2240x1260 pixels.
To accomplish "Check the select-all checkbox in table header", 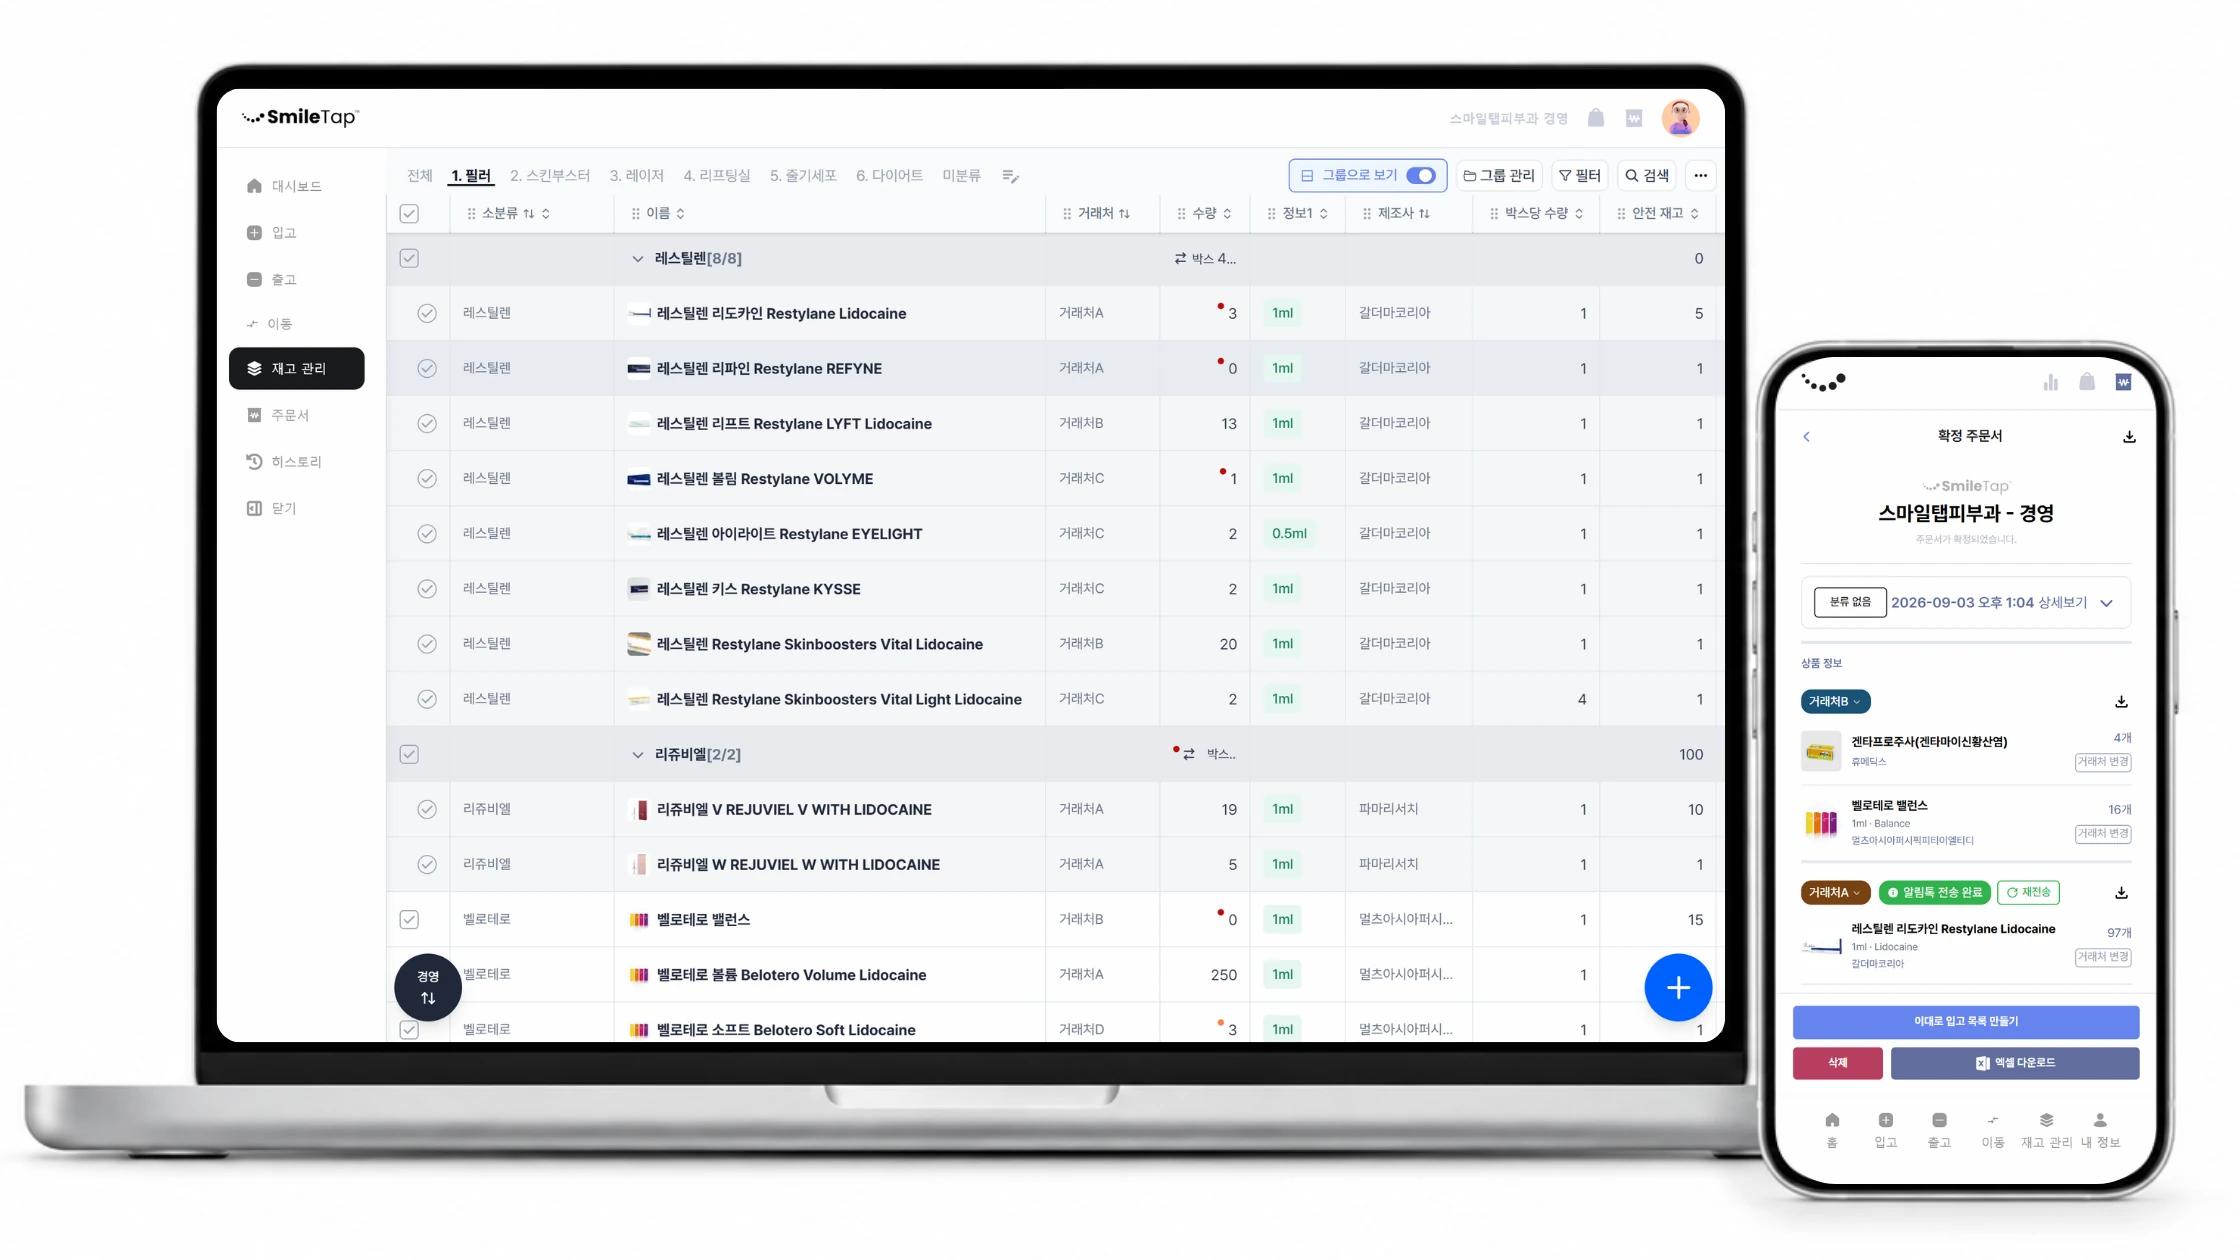I will tap(409, 214).
